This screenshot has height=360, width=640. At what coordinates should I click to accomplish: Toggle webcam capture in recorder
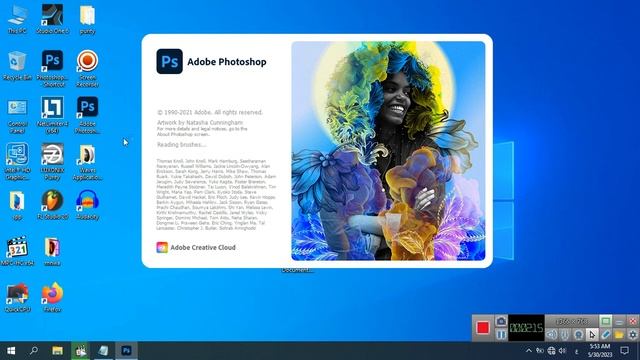[x=579, y=334]
